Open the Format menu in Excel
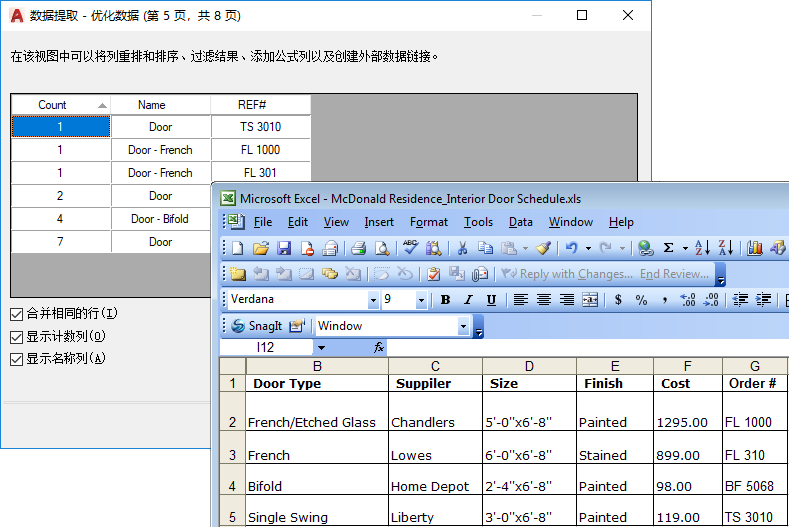The image size is (789, 527). (x=429, y=222)
